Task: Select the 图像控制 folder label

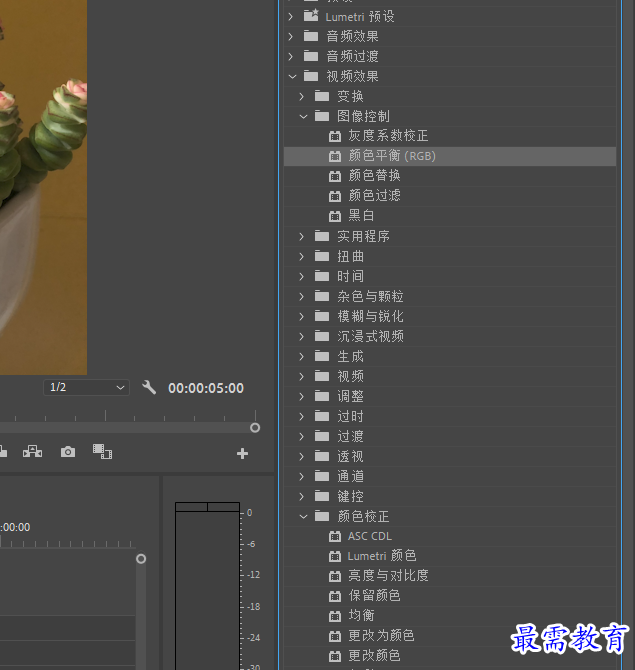Action: (363, 116)
